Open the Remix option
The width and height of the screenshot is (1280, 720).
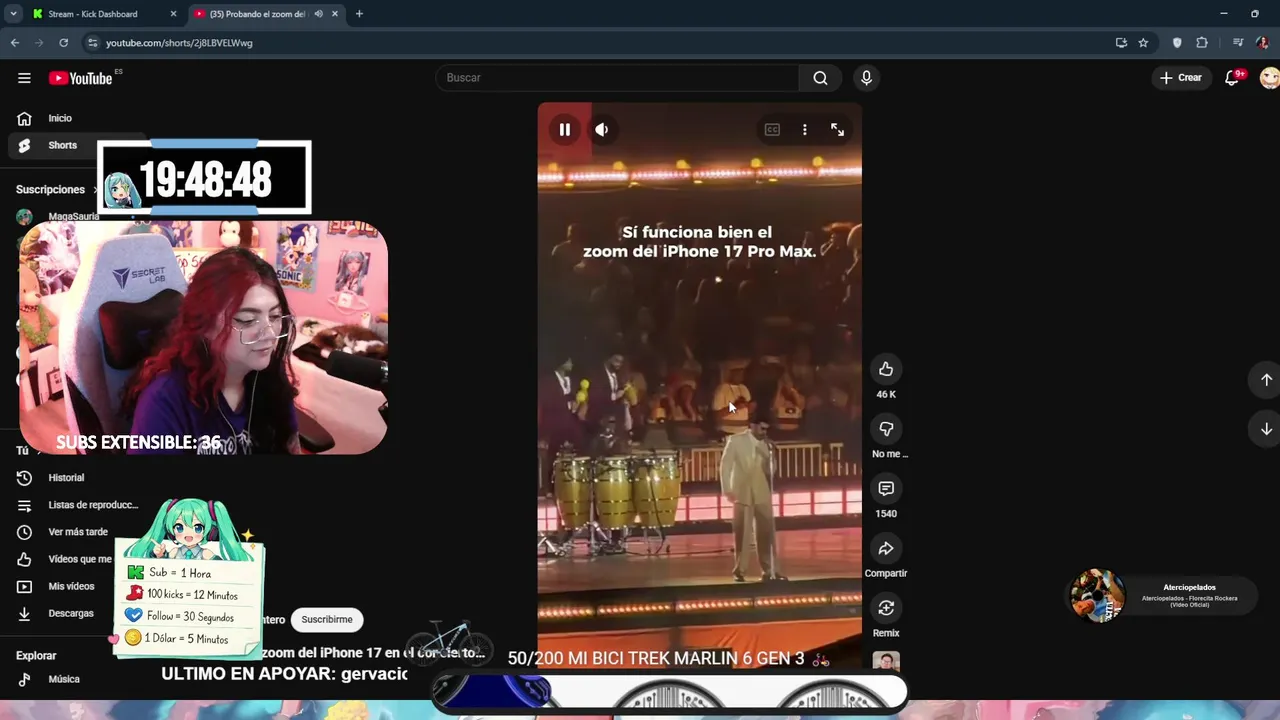point(886,608)
